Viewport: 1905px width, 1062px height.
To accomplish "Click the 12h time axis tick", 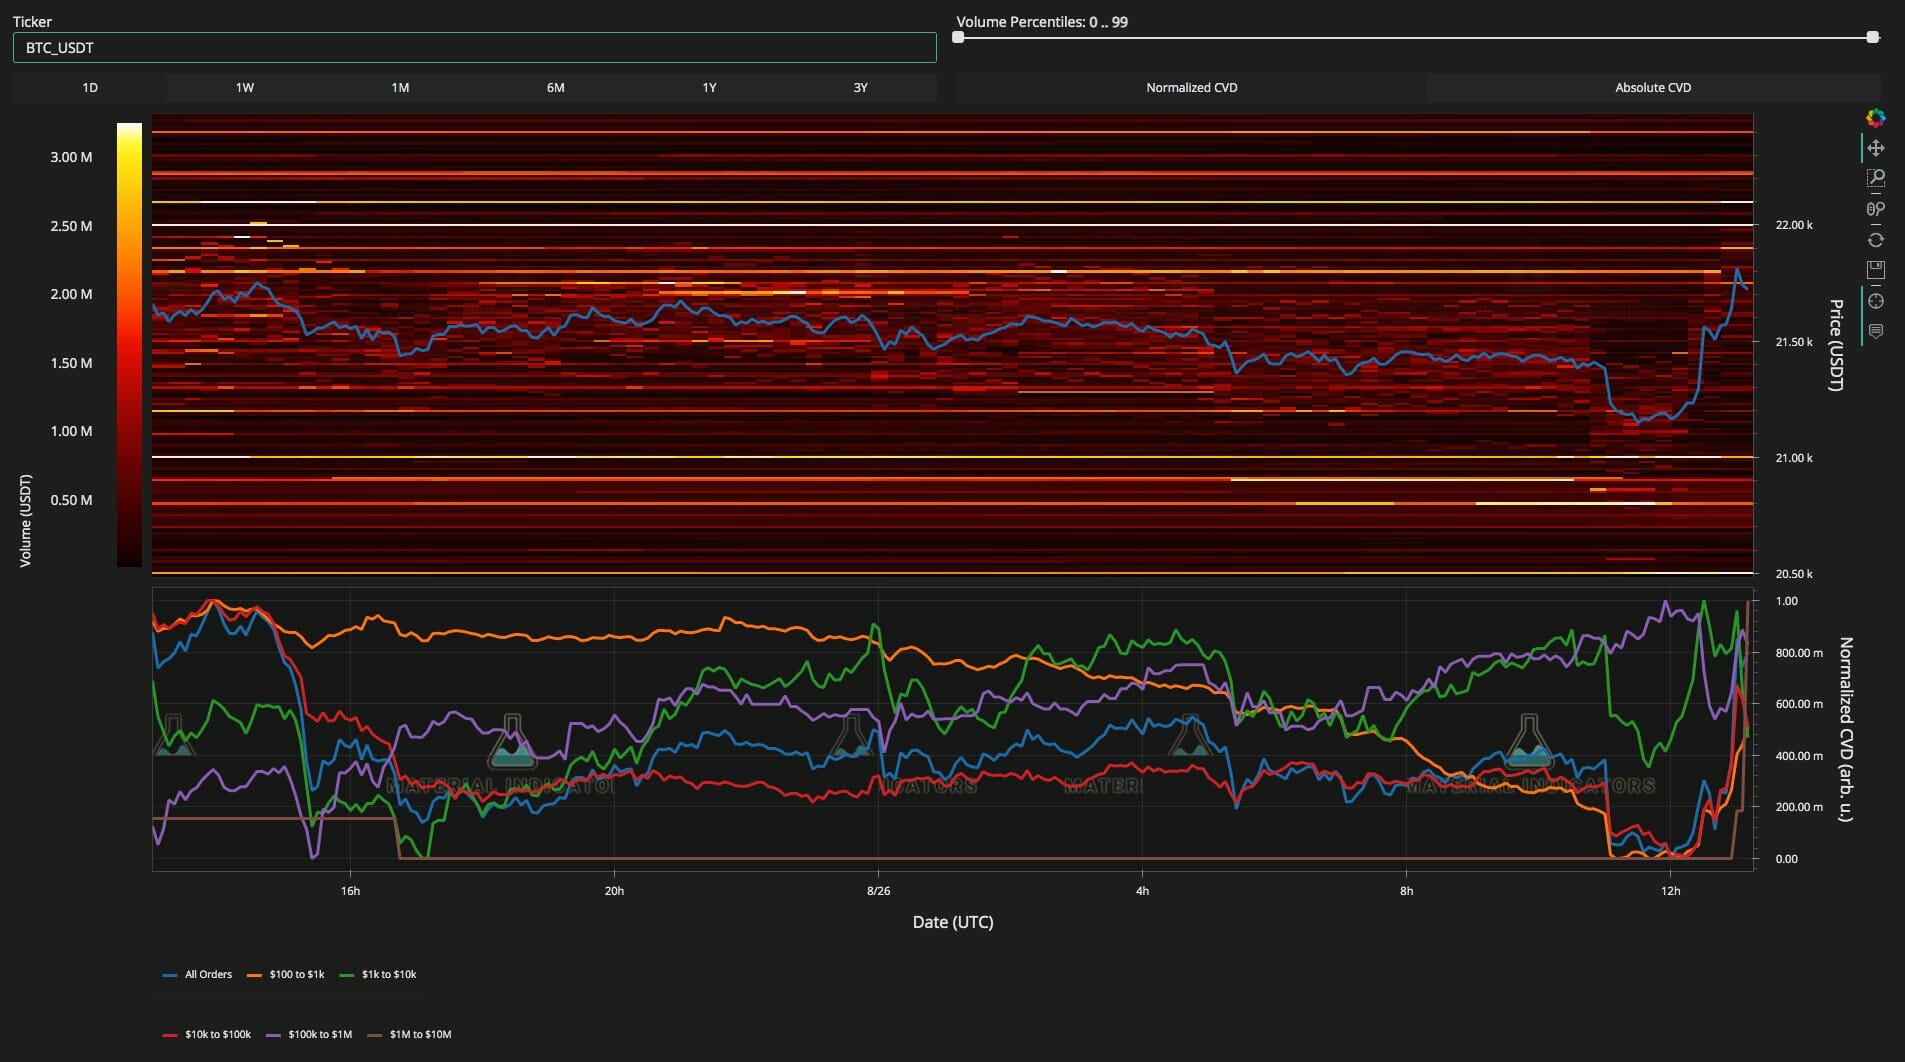I will point(1671,891).
